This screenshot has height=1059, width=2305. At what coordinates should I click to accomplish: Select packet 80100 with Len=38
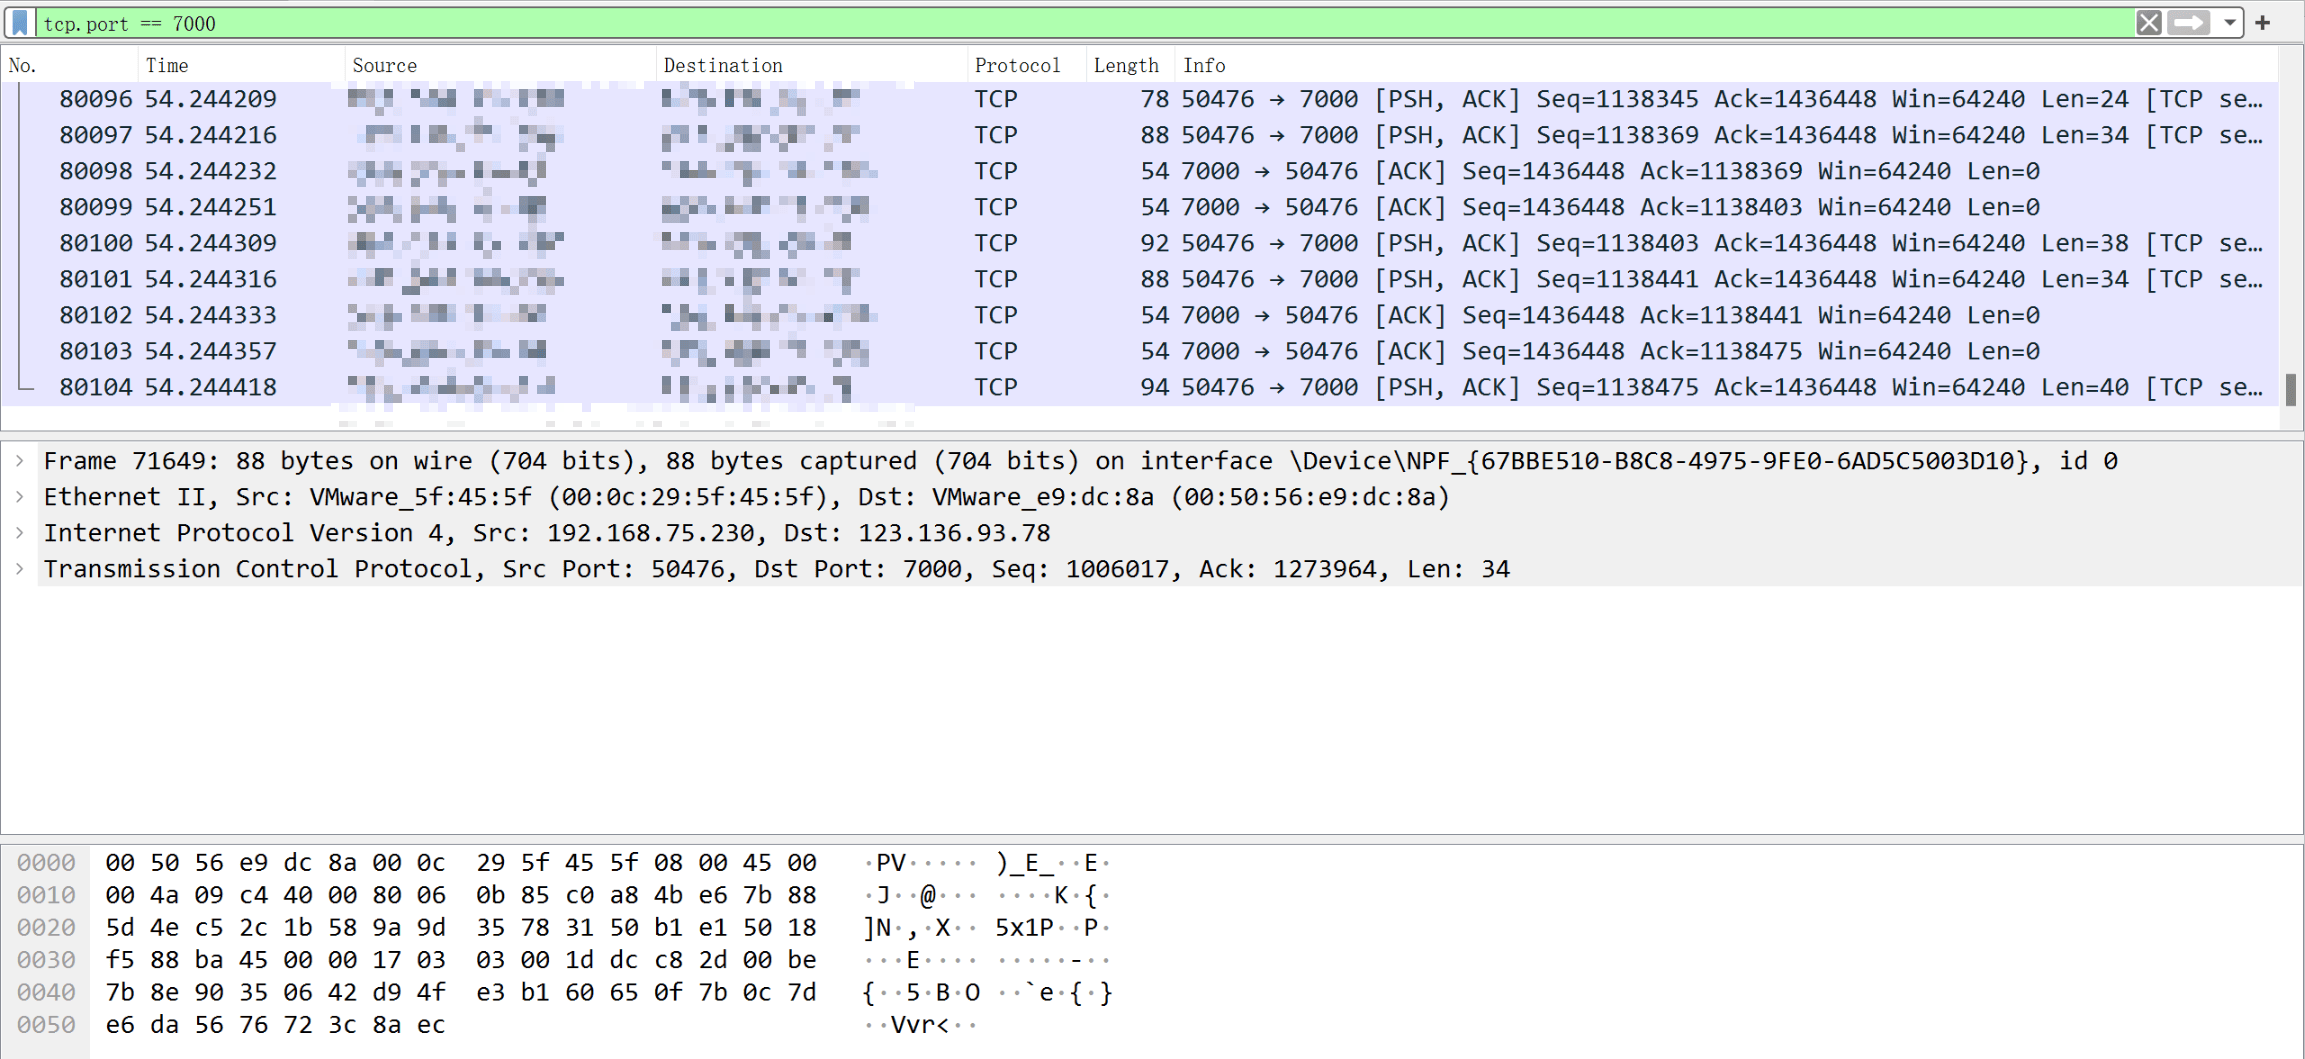[1140, 243]
